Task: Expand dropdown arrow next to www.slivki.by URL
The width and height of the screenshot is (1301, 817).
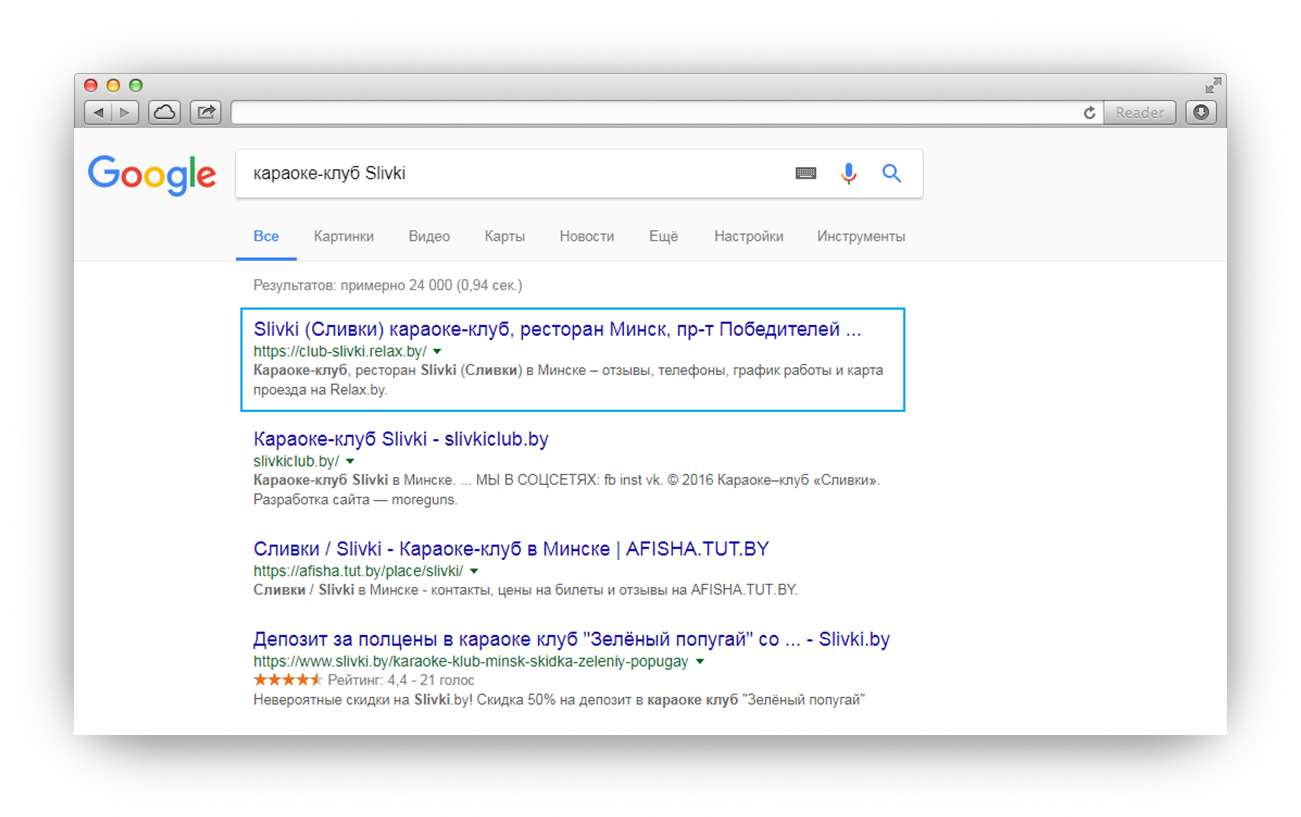Action: 700,662
